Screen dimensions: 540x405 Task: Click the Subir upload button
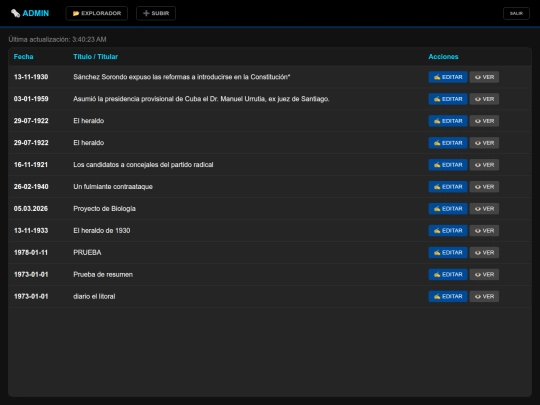pos(156,13)
